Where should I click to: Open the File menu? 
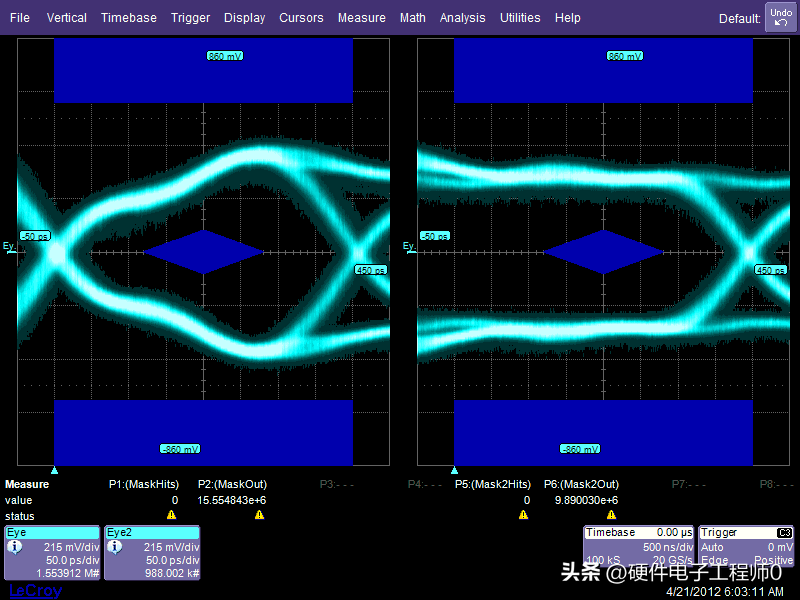pyautogui.click(x=20, y=18)
